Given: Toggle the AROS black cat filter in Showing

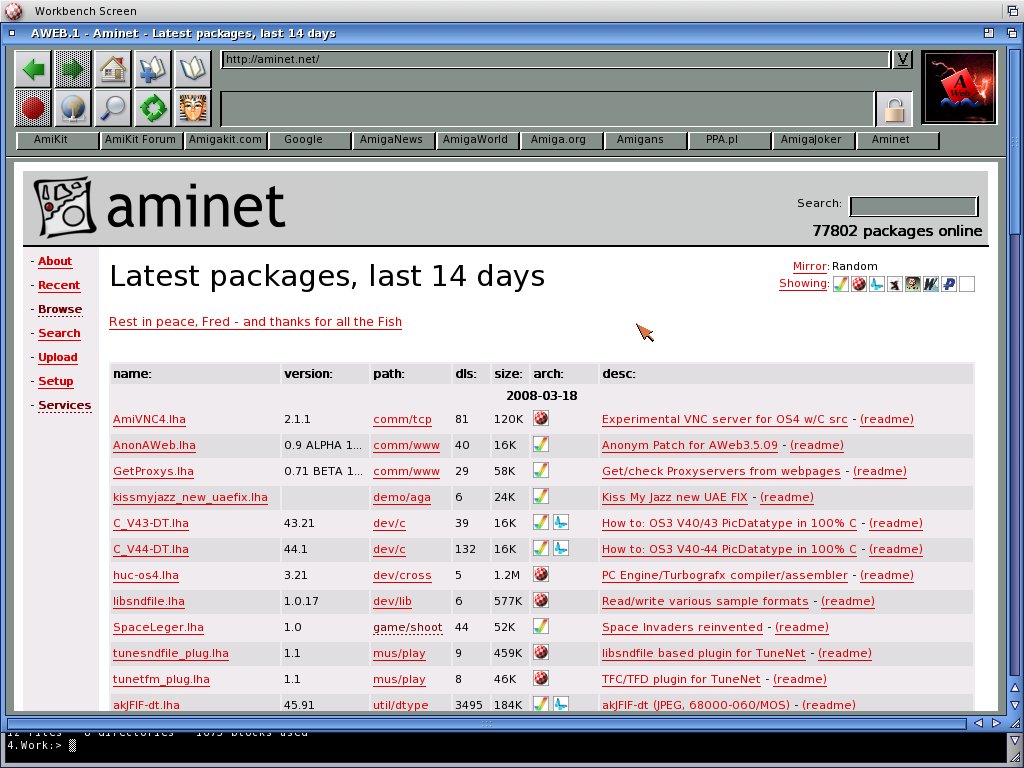Looking at the screenshot, I should click(895, 284).
